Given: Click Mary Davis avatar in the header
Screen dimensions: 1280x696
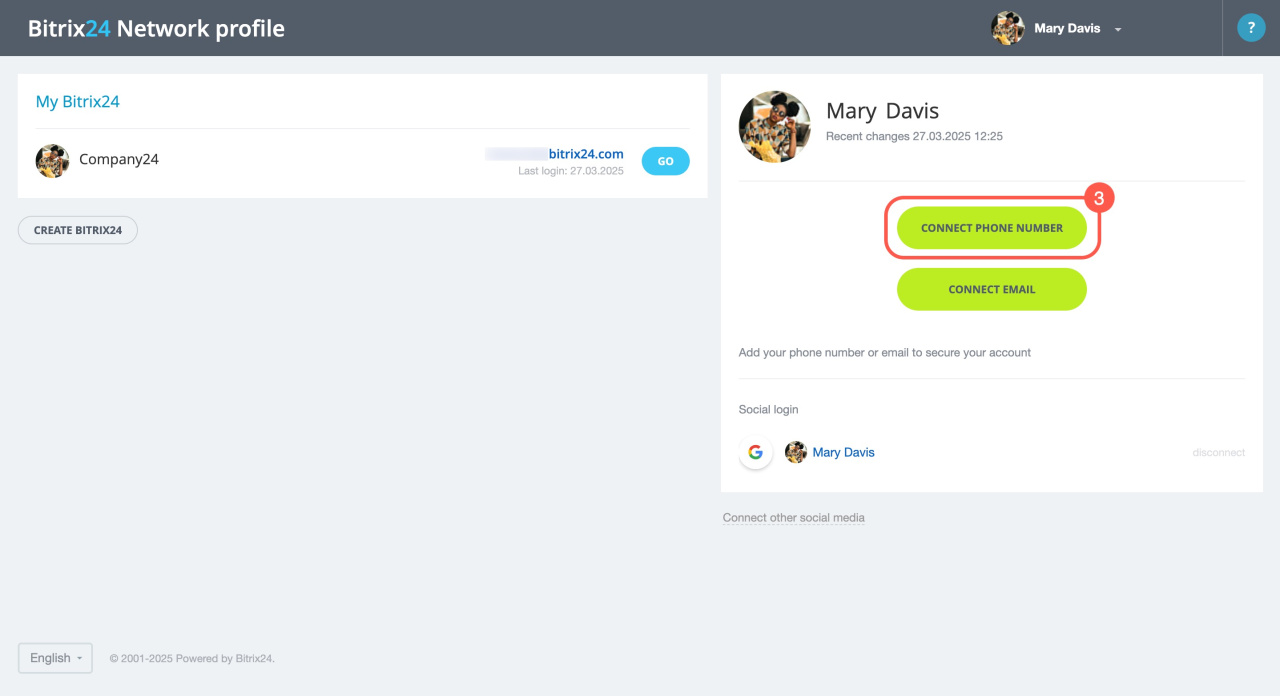Looking at the screenshot, I should pyautogui.click(x=1008, y=28).
